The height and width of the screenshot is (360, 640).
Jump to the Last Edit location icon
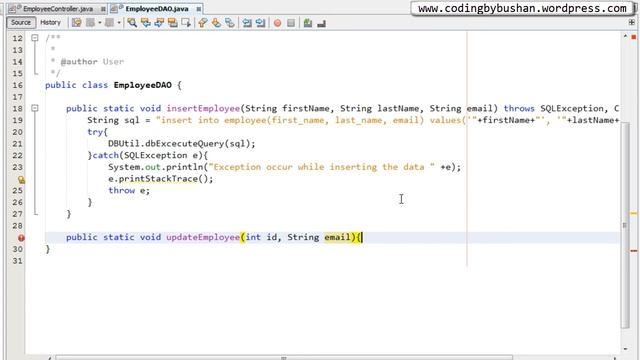[x=76, y=23]
